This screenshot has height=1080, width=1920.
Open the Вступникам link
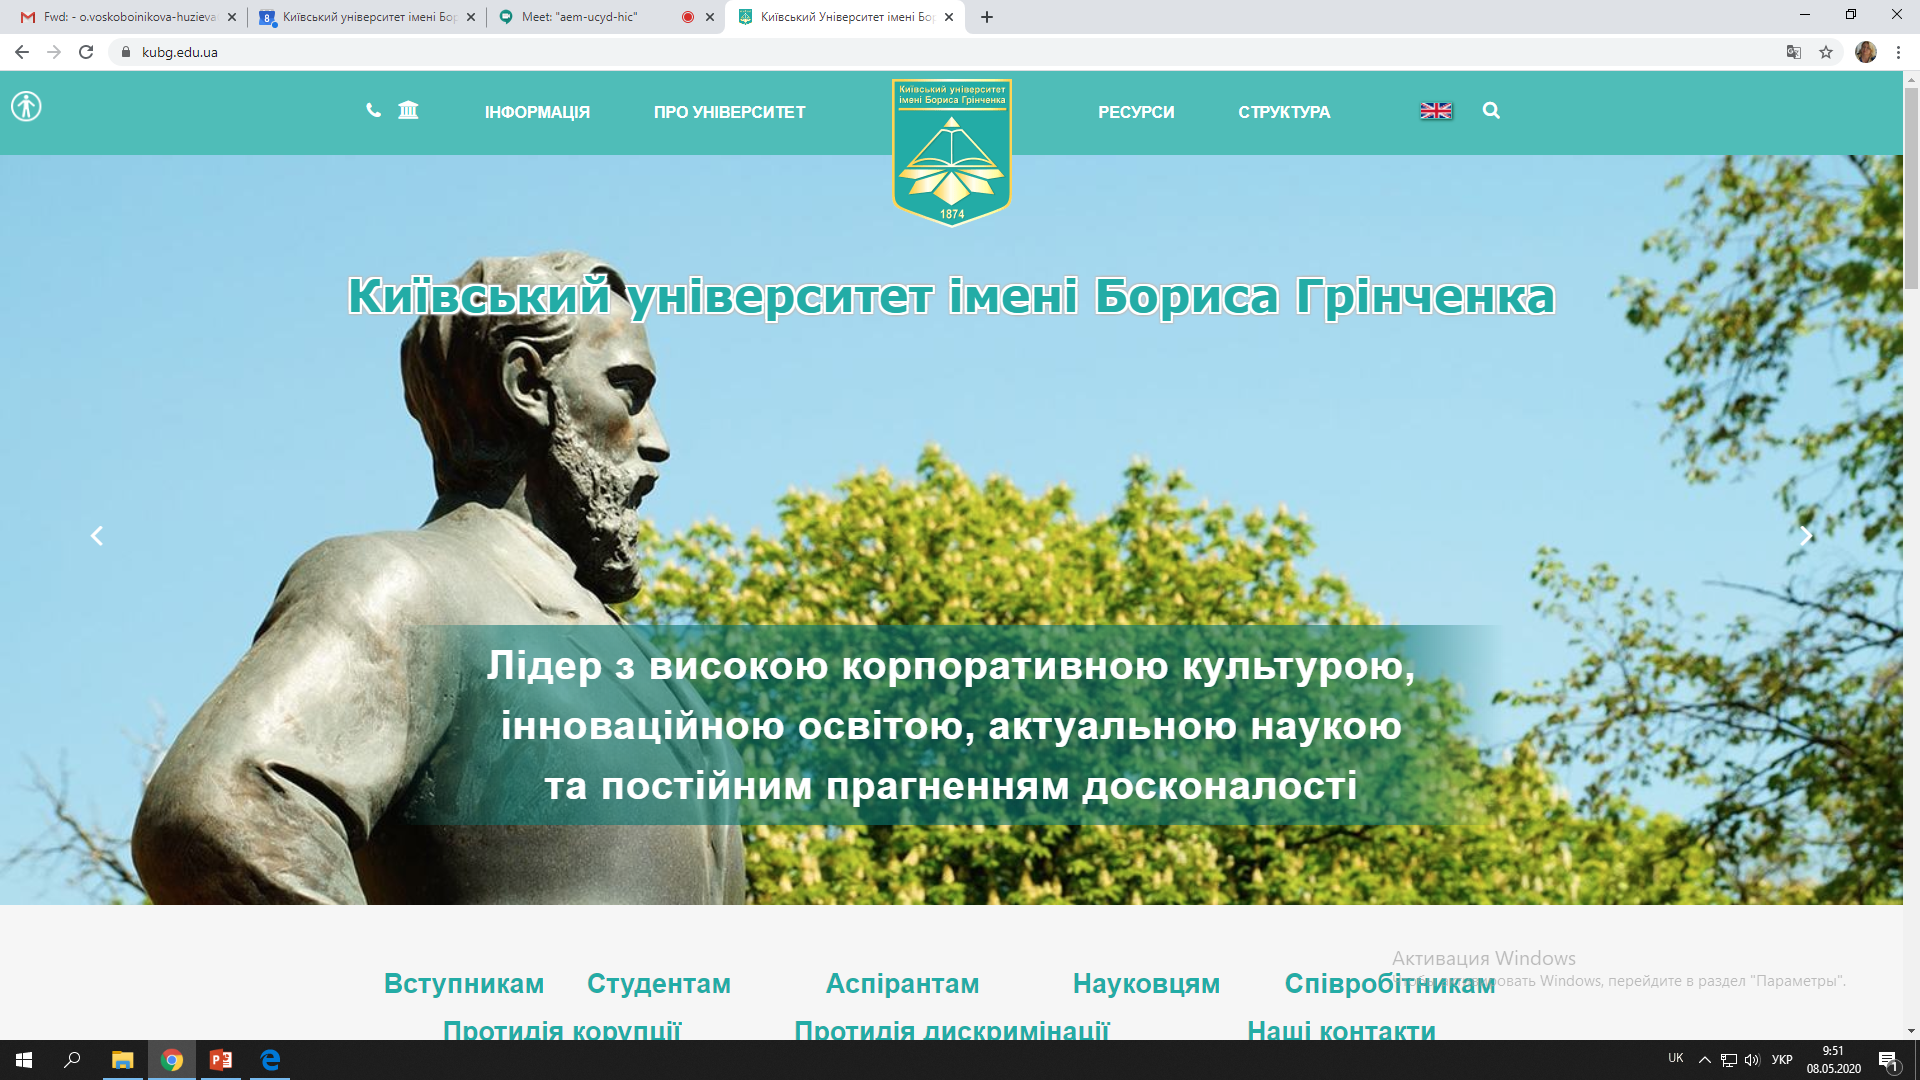point(464,983)
